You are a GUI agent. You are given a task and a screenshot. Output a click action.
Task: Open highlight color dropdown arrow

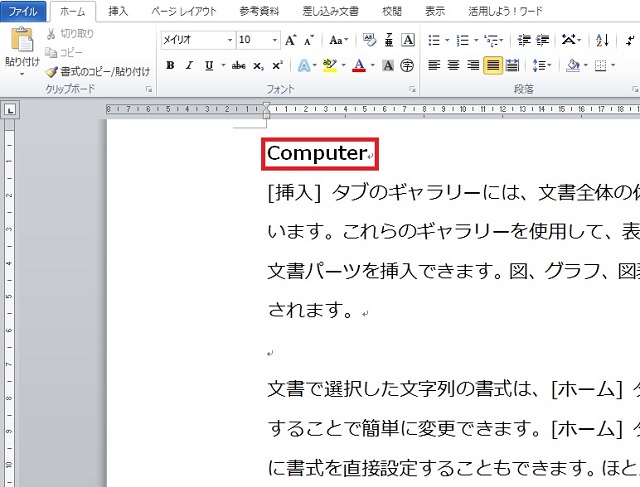344,65
